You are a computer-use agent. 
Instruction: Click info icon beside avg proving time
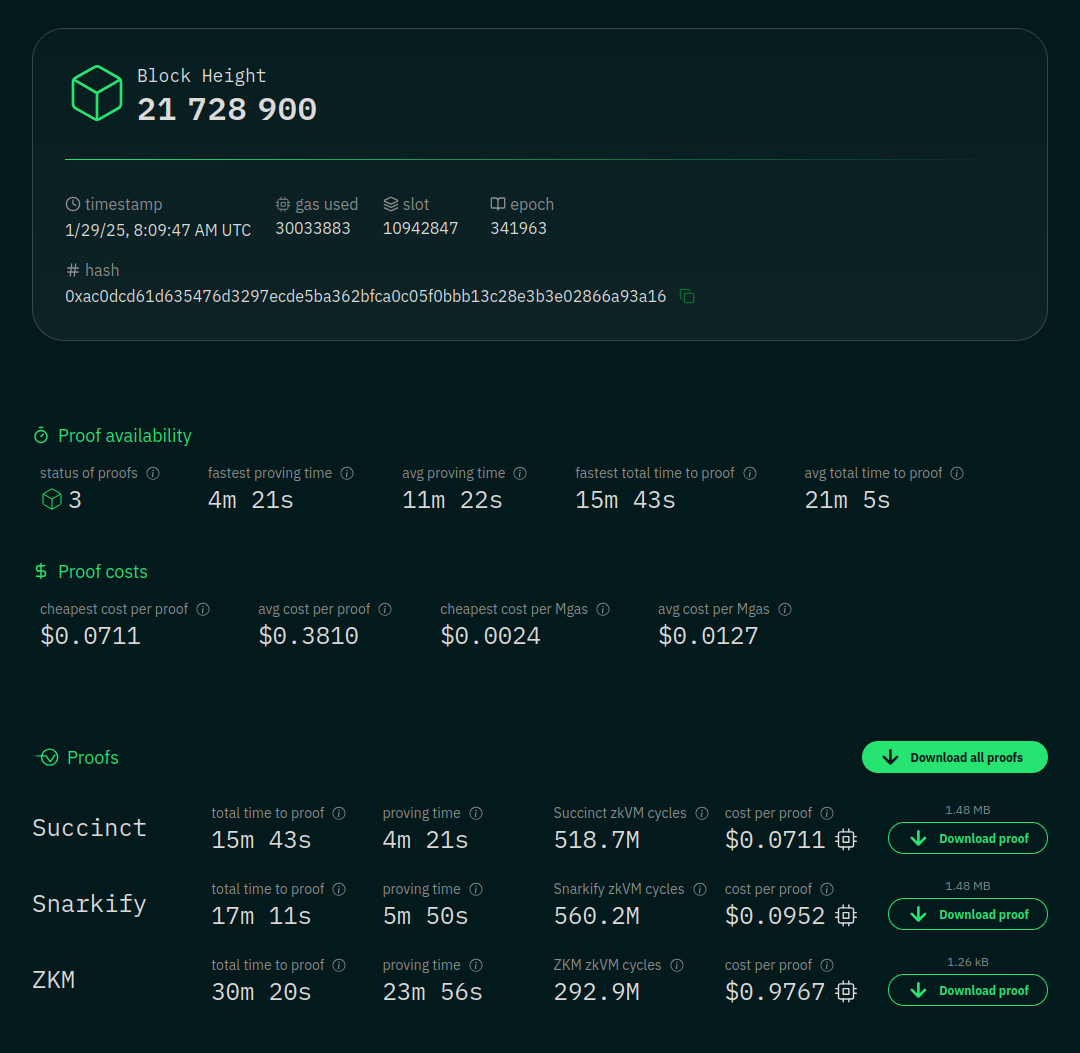[520, 473]
